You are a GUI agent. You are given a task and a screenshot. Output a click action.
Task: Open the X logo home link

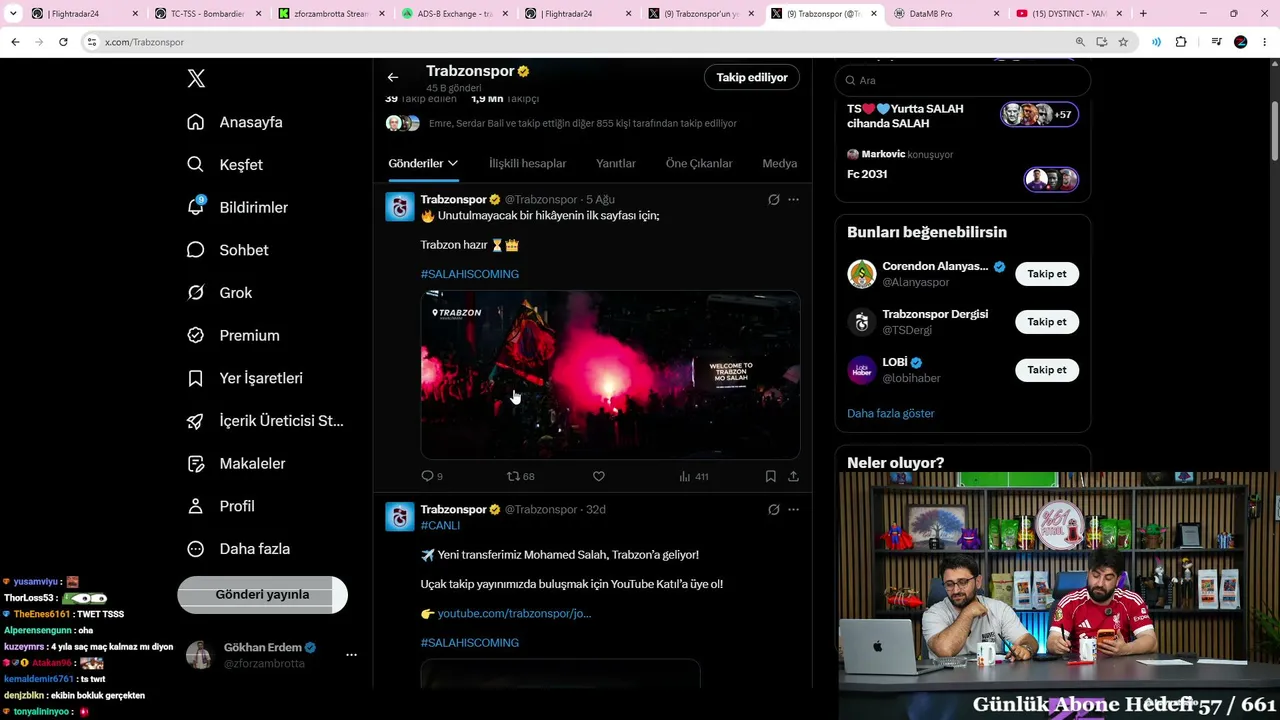(x=196, y=79)
